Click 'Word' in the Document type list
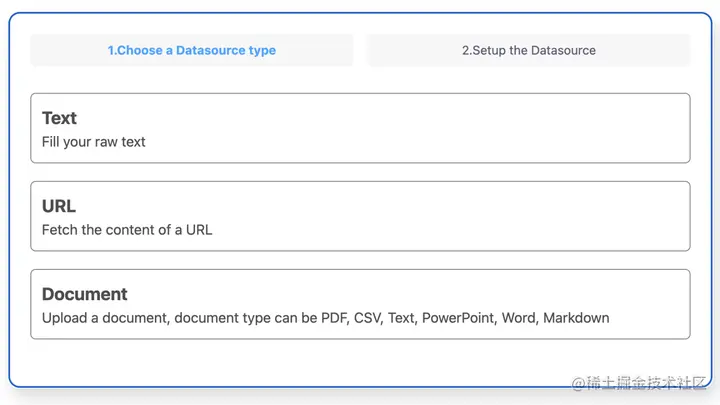The width and height of the screenshot is (720, 405). tap(519, 318)
